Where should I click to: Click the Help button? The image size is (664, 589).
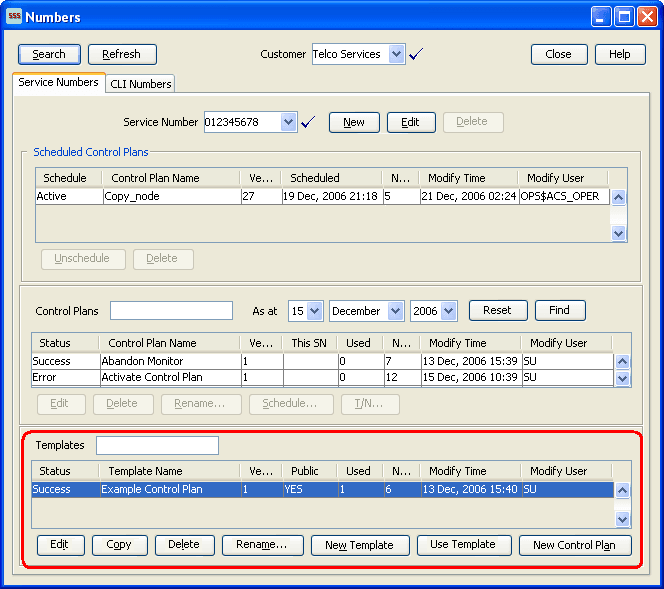coord(620,55)
